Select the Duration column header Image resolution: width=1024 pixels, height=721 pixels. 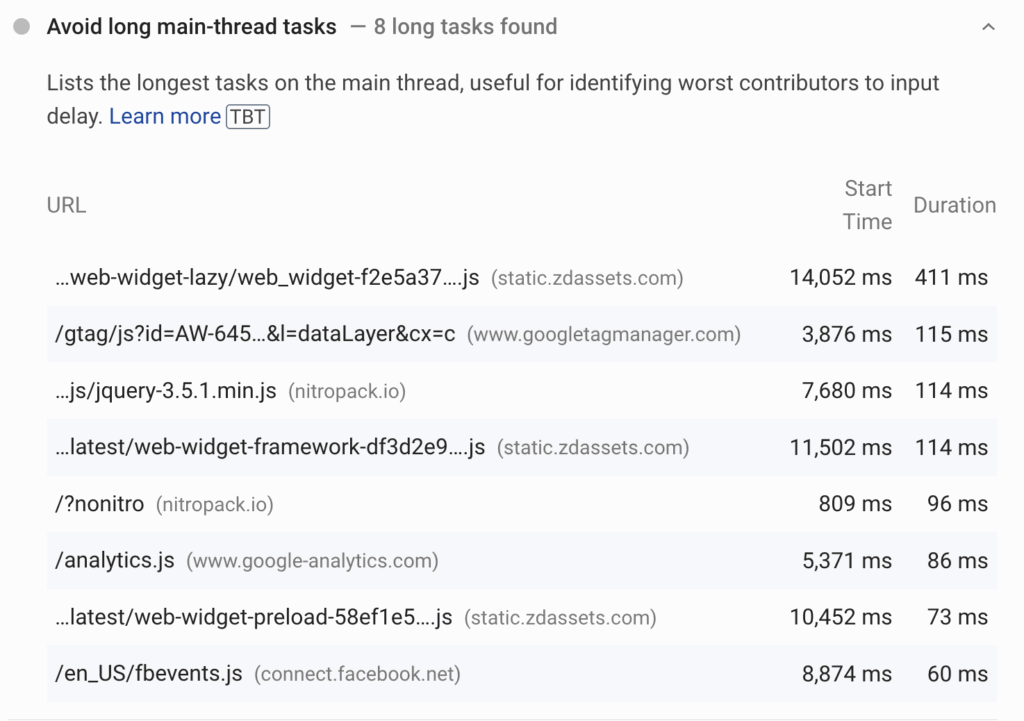pyautogui.click(x=954, y=205)
